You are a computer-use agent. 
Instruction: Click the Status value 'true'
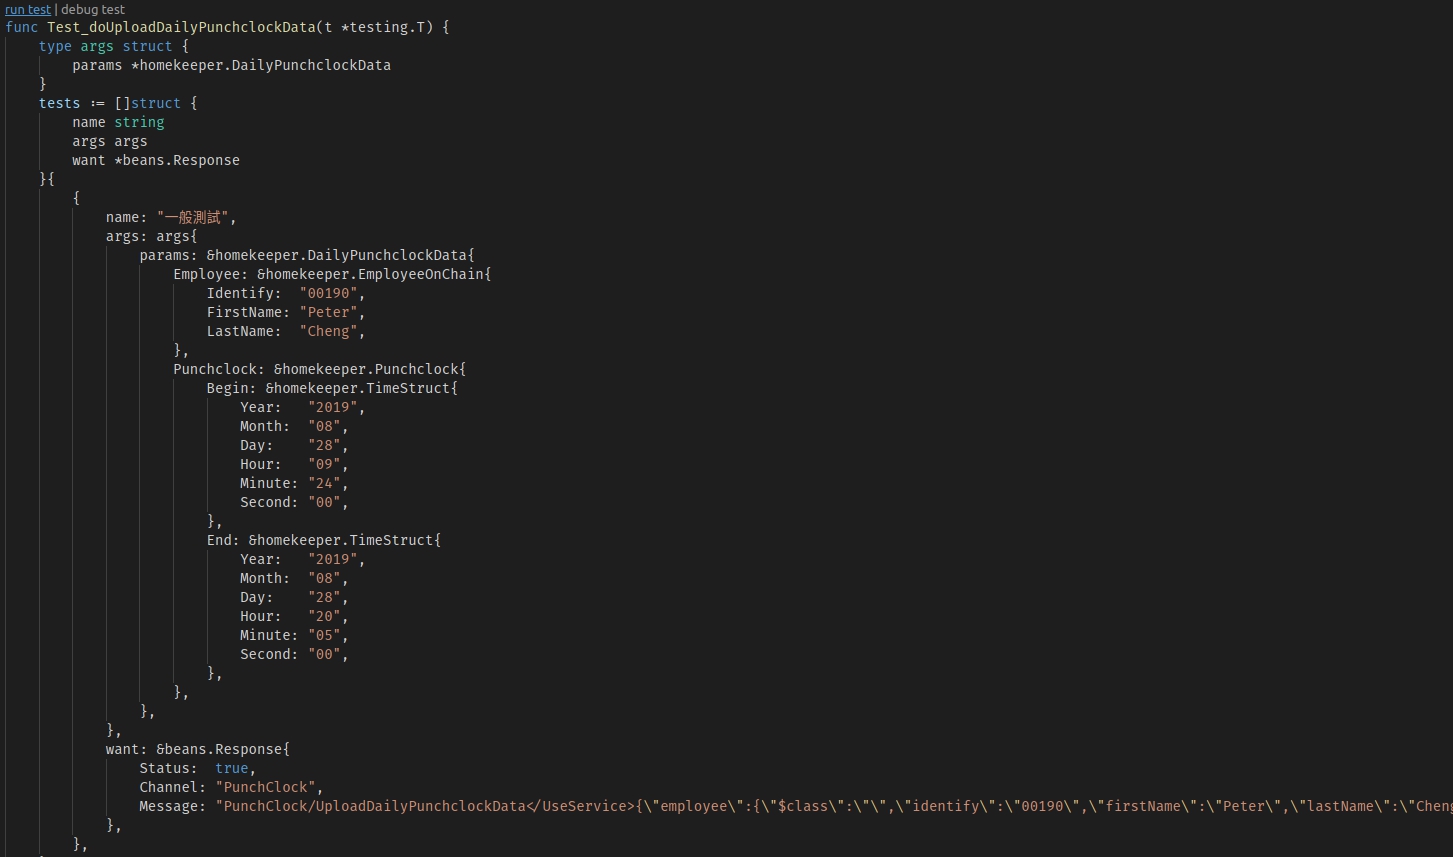coord(231,768)
